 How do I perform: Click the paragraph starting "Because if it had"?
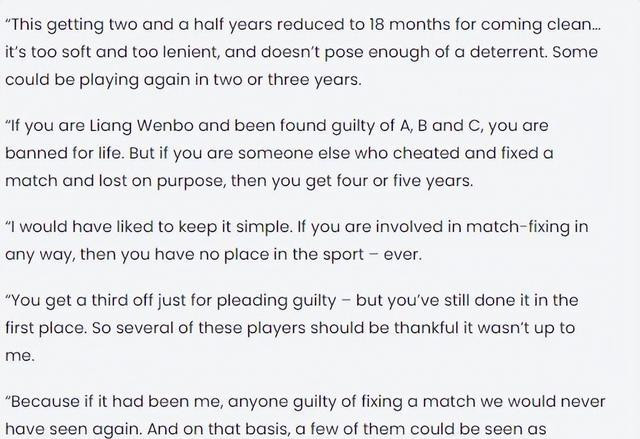(305, 415)
